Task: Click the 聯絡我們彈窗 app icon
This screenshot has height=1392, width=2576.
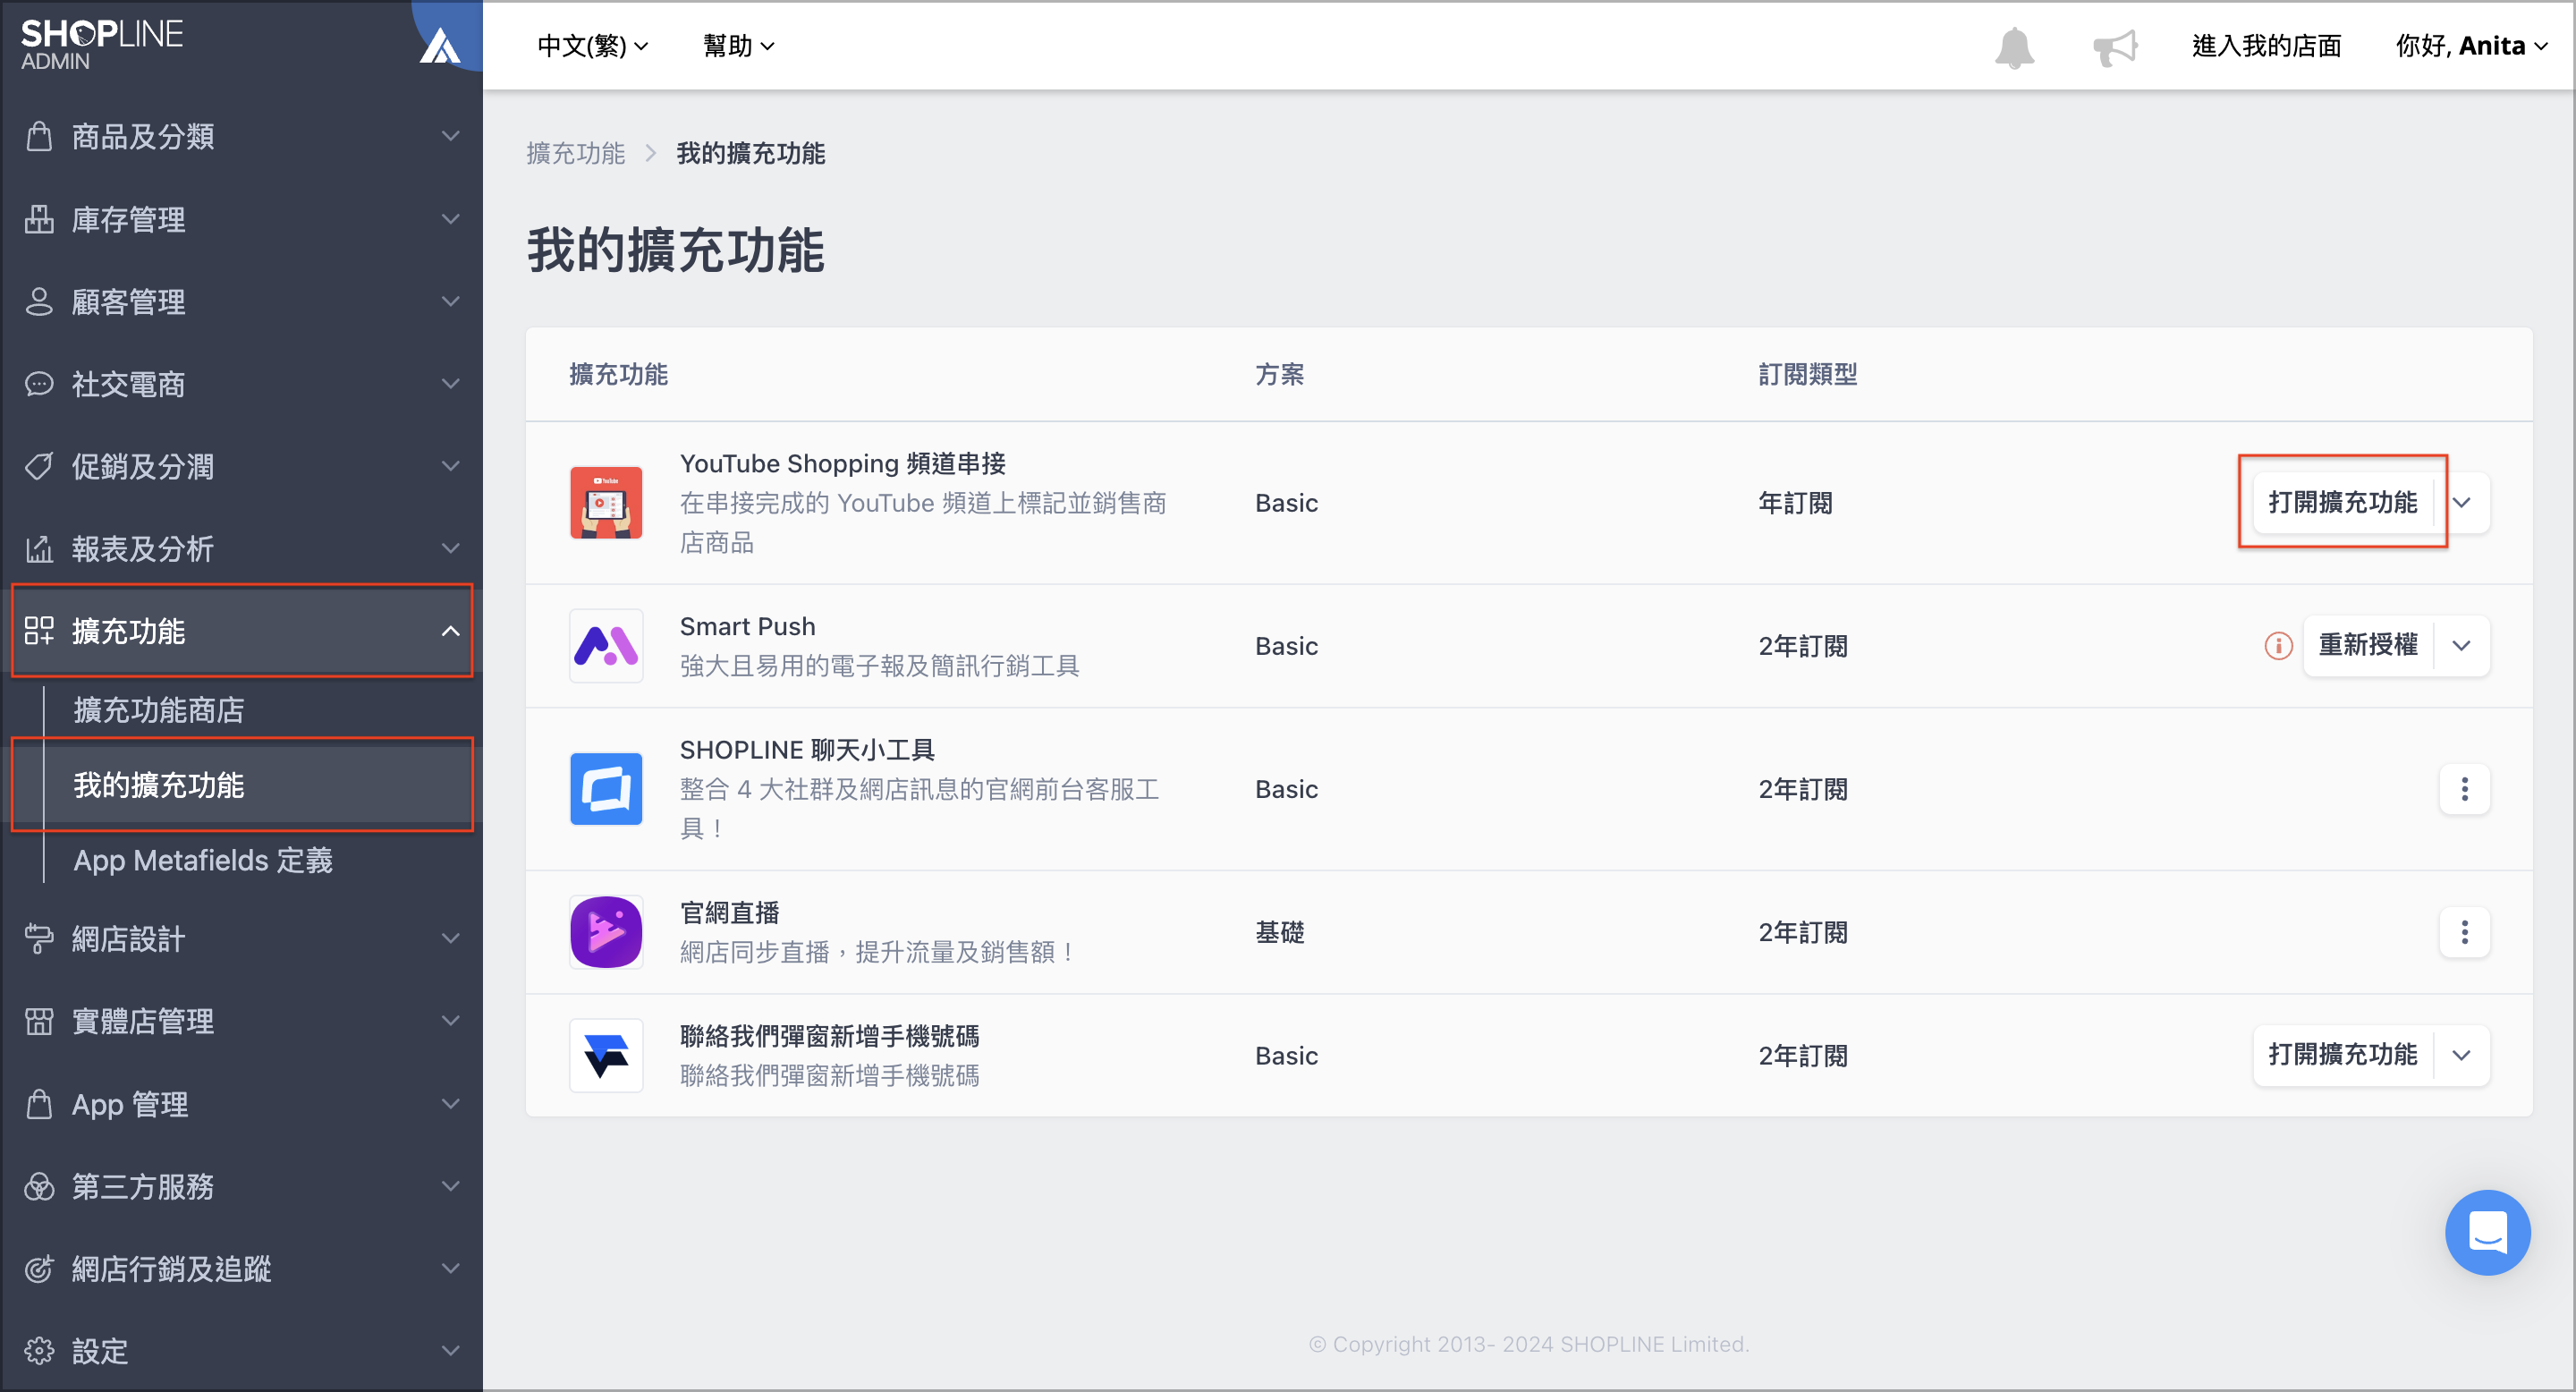Action: click(606, 1055)
